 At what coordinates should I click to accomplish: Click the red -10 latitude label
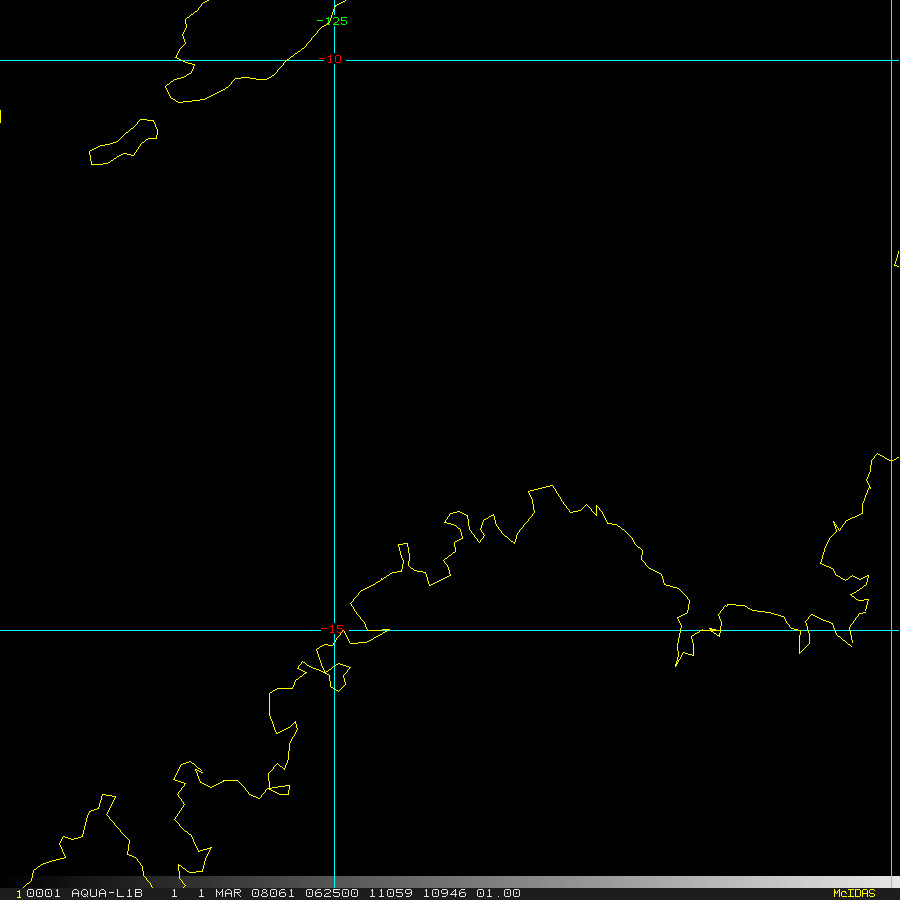pyautogui.click(x=330, y=59)
